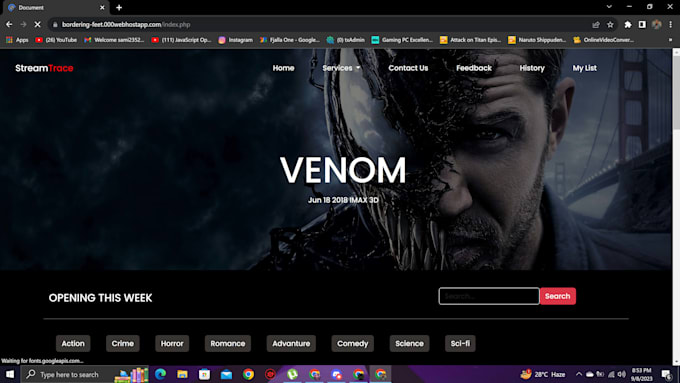Bookmark this page with star icon
Viewport: 680px width, 383px height.
(610, 25)
